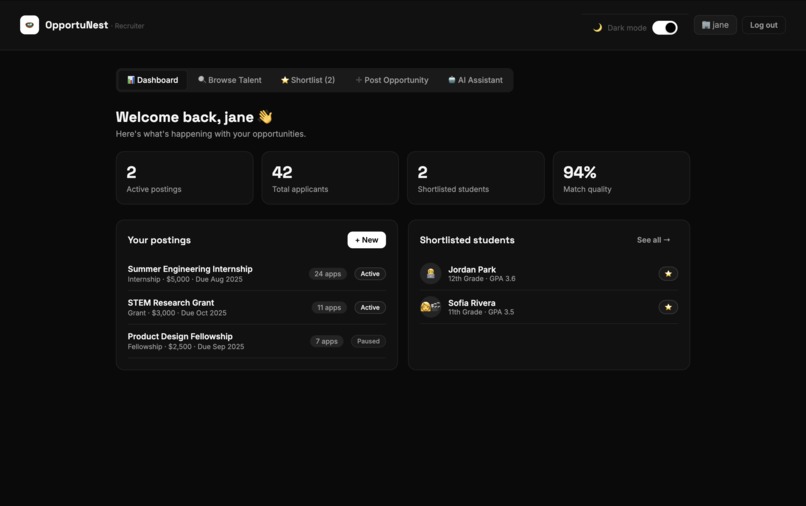
Task: Click the Sofia Rivera name
Action: 472,303
